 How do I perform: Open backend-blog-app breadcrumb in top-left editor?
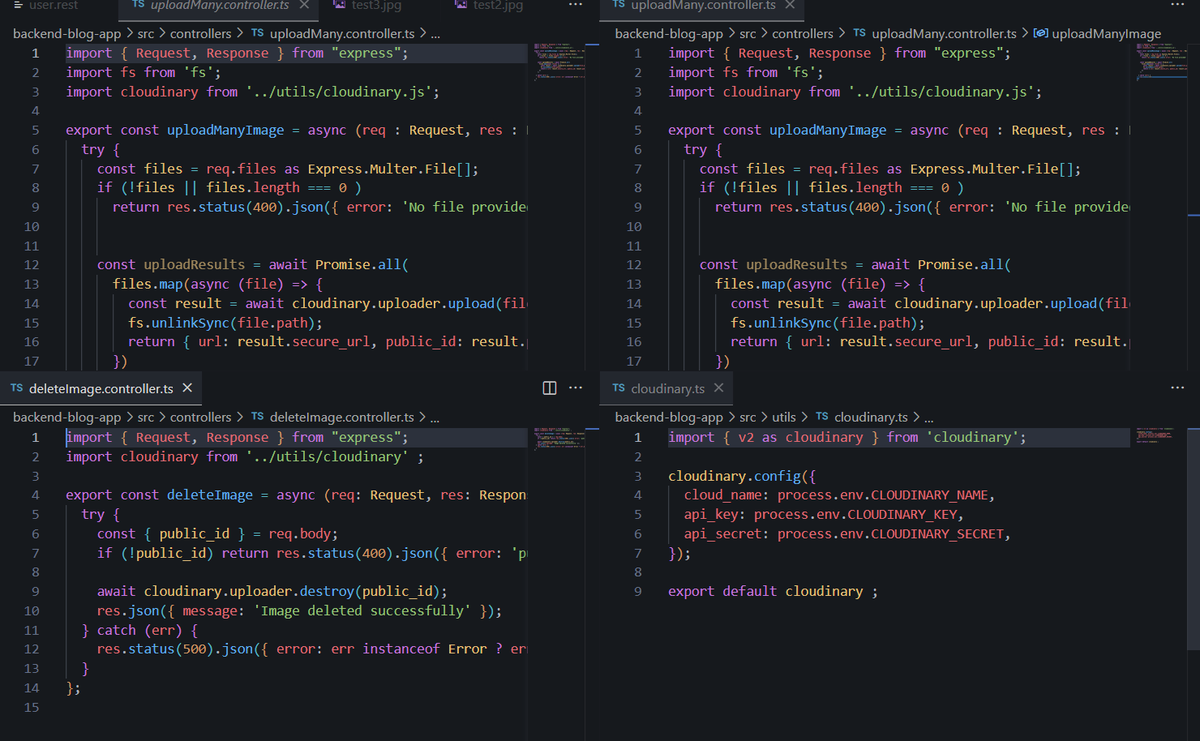tap(66, 34)
